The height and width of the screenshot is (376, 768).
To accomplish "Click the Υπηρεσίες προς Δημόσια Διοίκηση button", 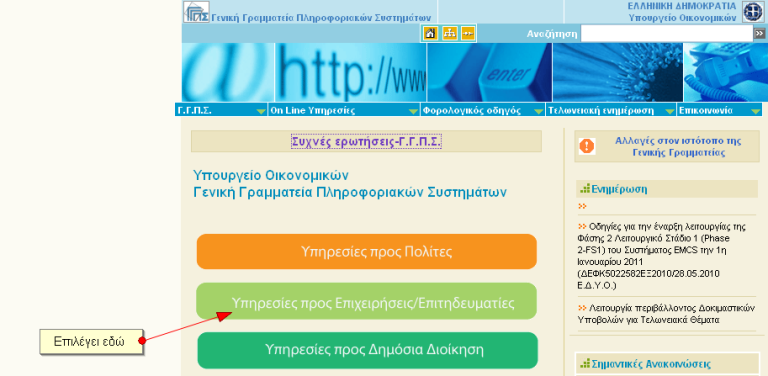I will 367,351.
